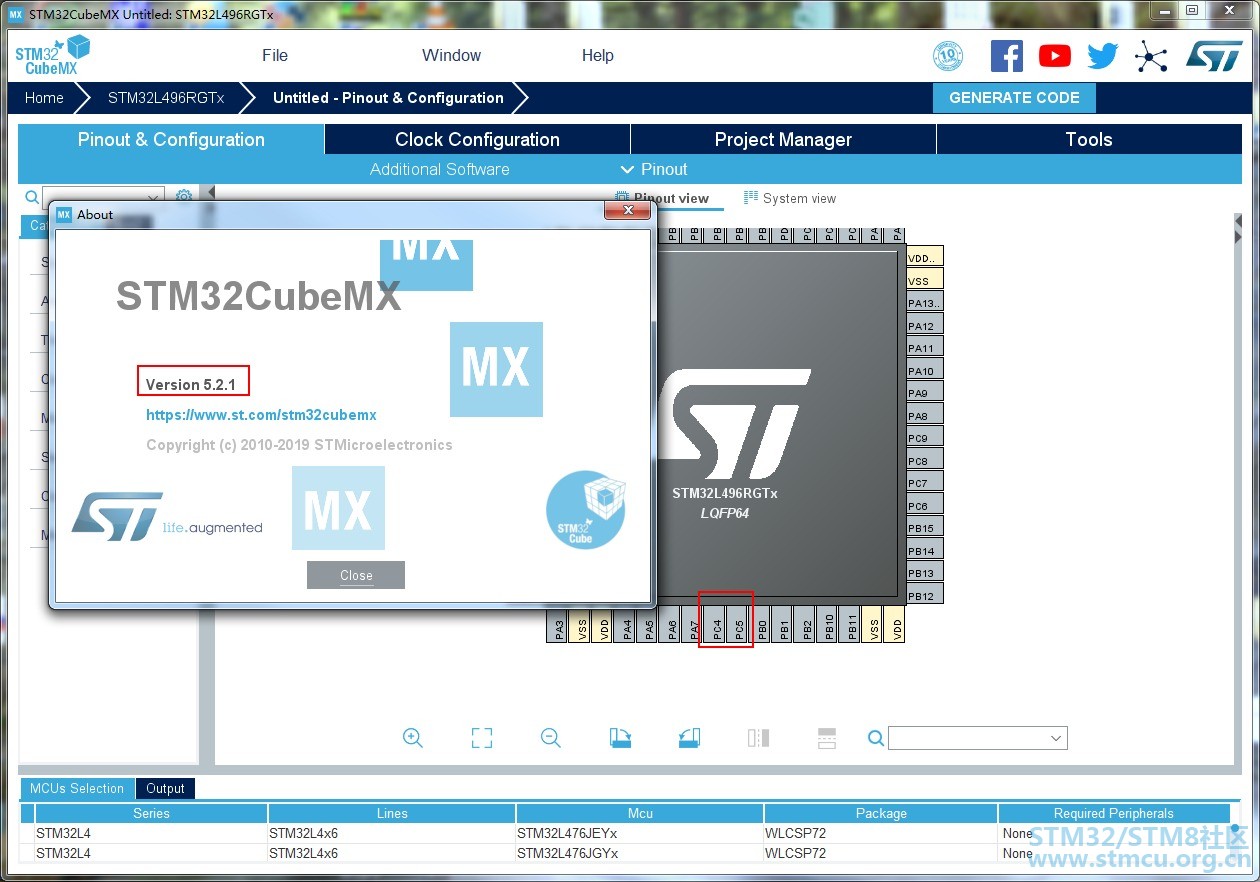The image size is (1260, 882).
Task: Click the right panel collapse arrow
Action: 1238,235
